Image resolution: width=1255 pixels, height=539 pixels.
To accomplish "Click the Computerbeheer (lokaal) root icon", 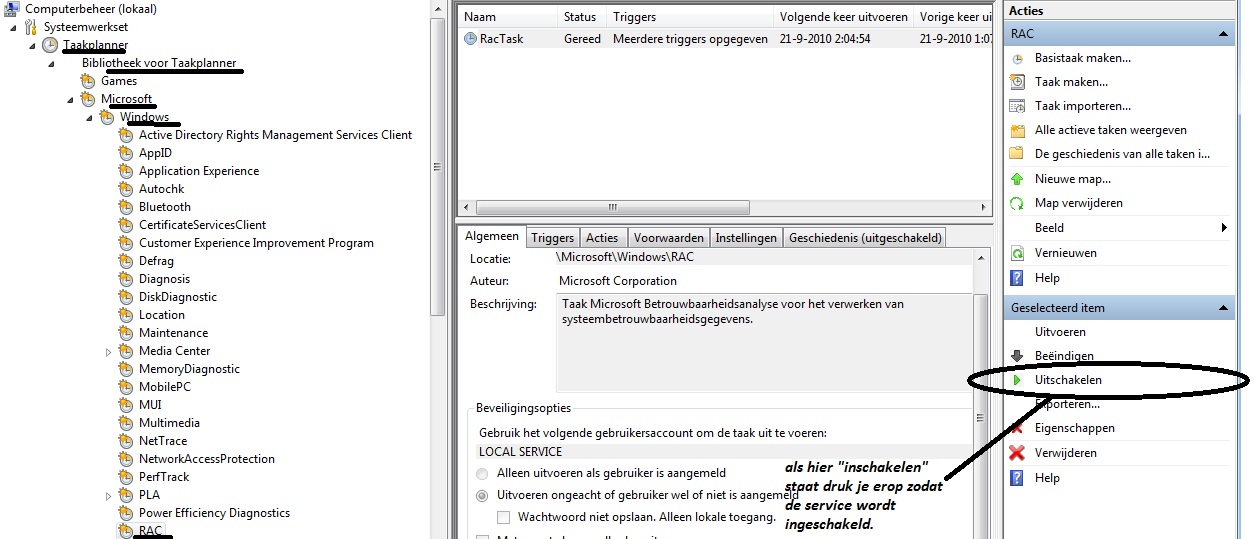I will [x=12, y=8].
